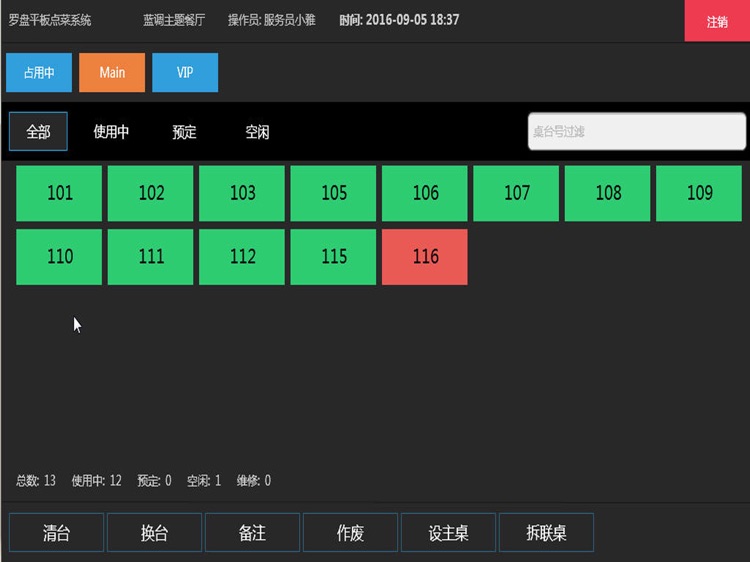Focus the 桌台号过滤 search field
This screenshot has height=562, width=750.
pos(637,132)
